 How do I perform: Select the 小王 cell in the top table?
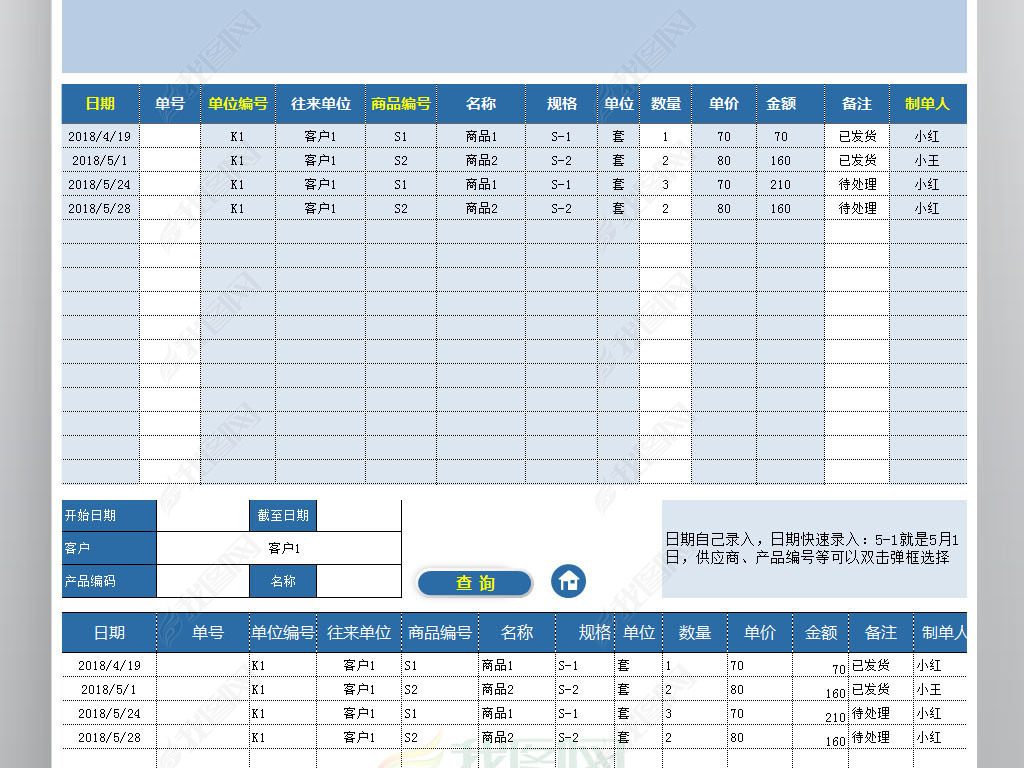(x=927, y=161)
